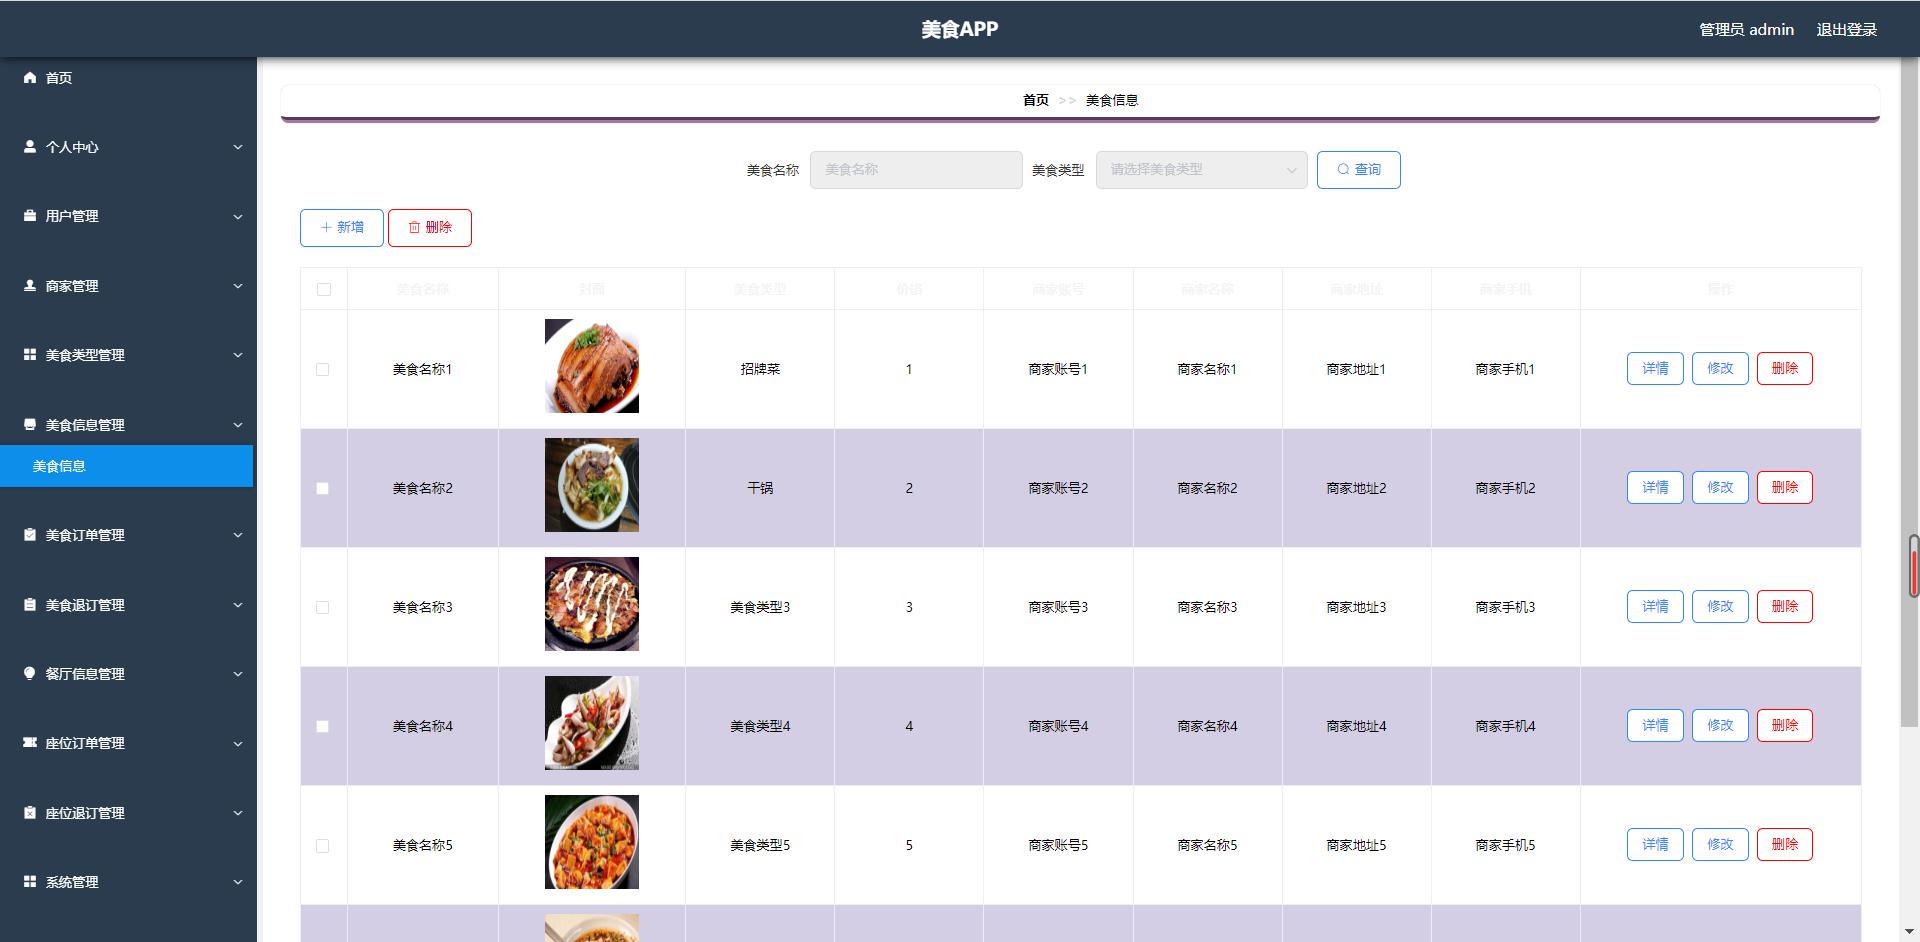Select the 美食订单管理 clipboard icon
Screen dimensions: 1920x942
(x=30, y=535)
